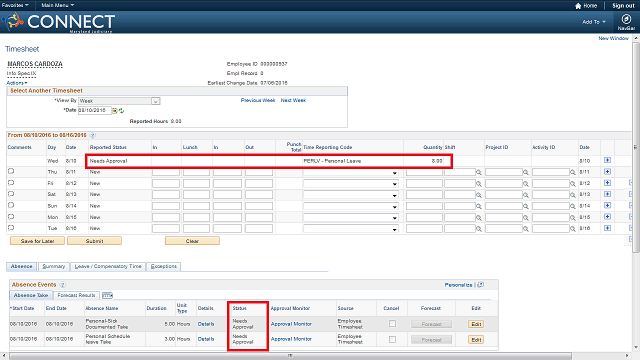The height and width of the screenshot is (360, 640).
Task: Open comment bubble for Sun 8/14
Action: click(x=11, y=205)
